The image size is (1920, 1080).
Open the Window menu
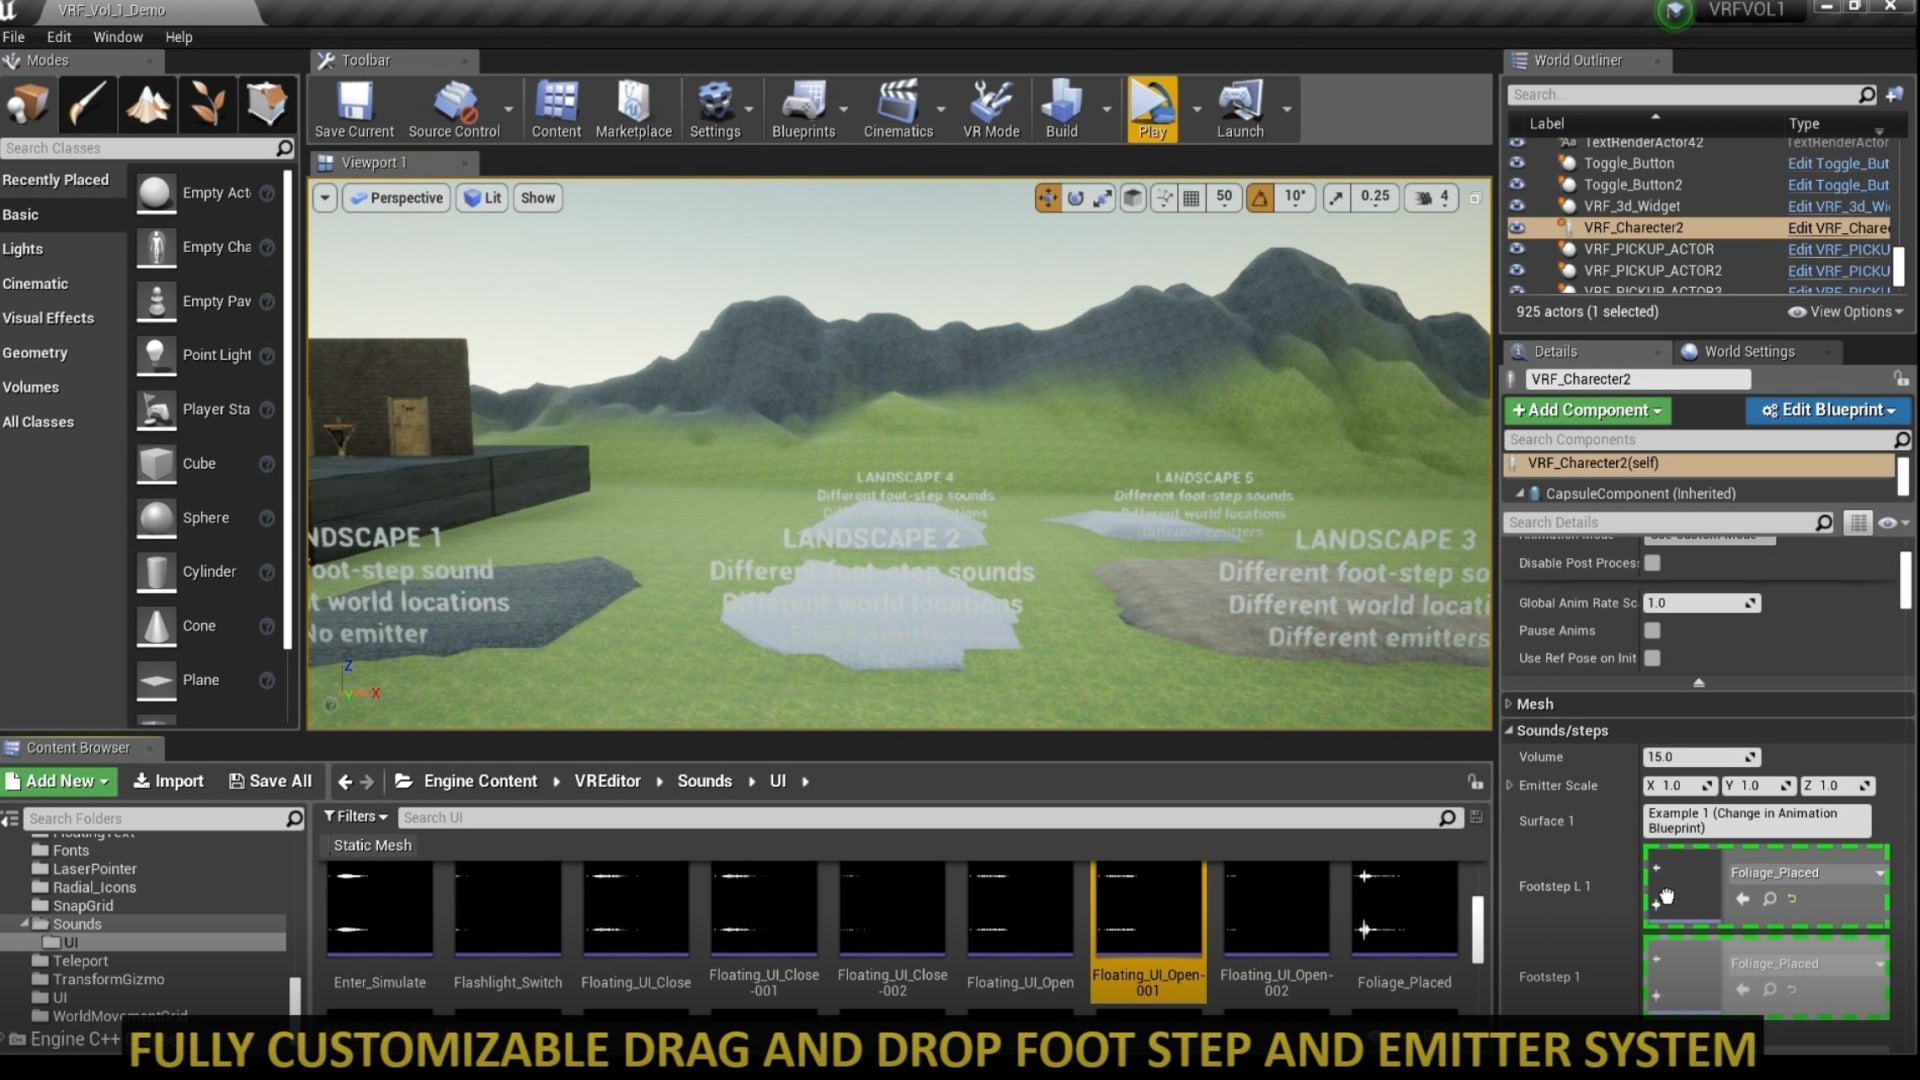118,37
